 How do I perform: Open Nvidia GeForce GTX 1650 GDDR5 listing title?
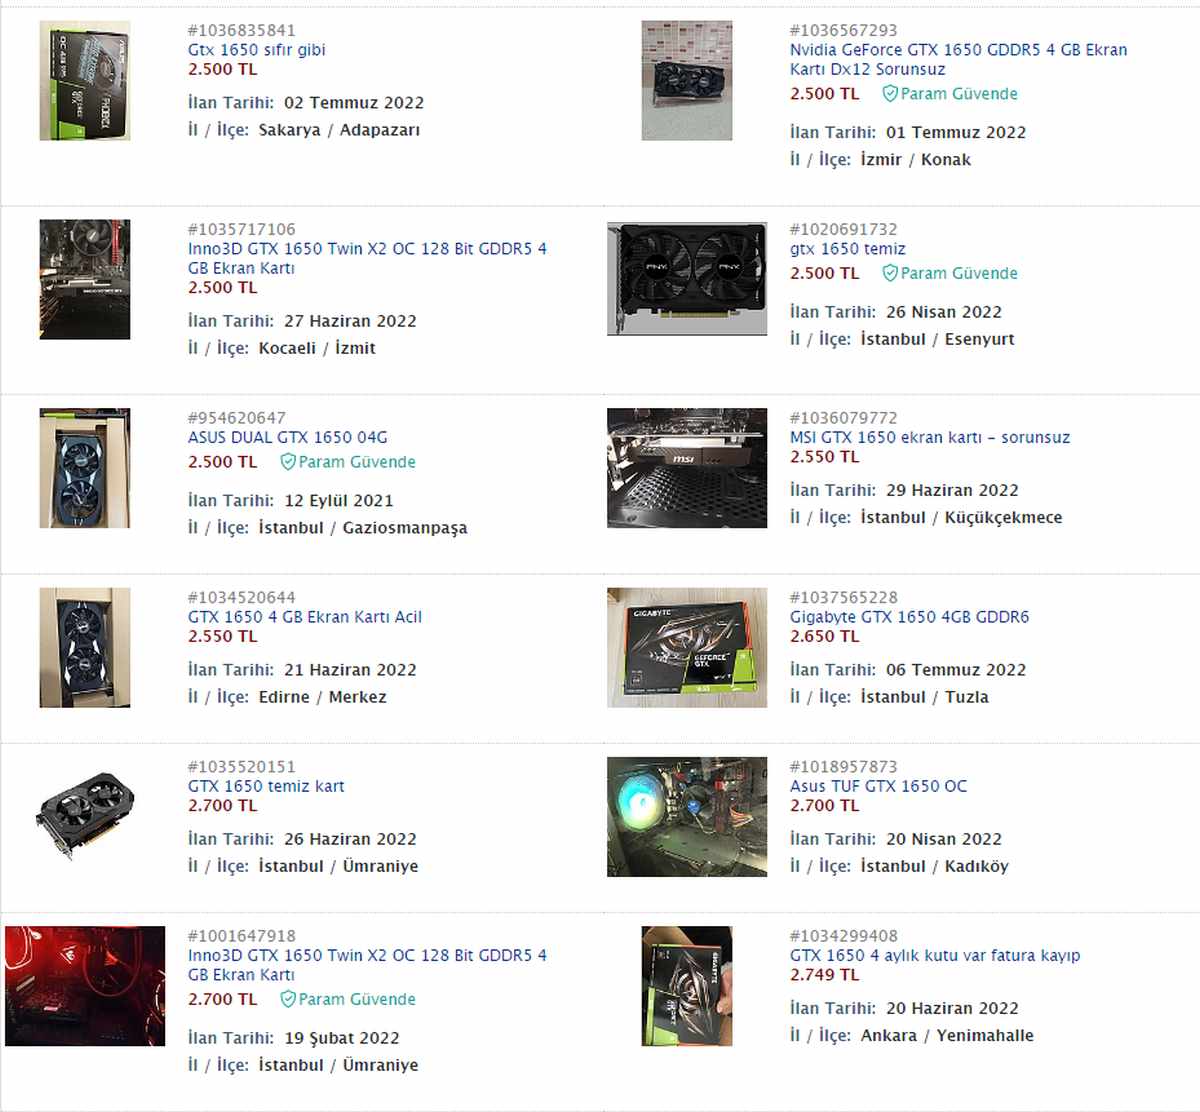point(958,59)
